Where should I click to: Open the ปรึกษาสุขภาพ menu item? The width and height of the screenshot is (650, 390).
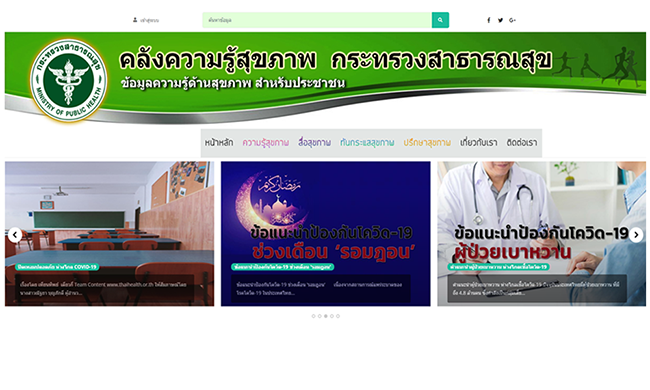[x=427, y=143]
